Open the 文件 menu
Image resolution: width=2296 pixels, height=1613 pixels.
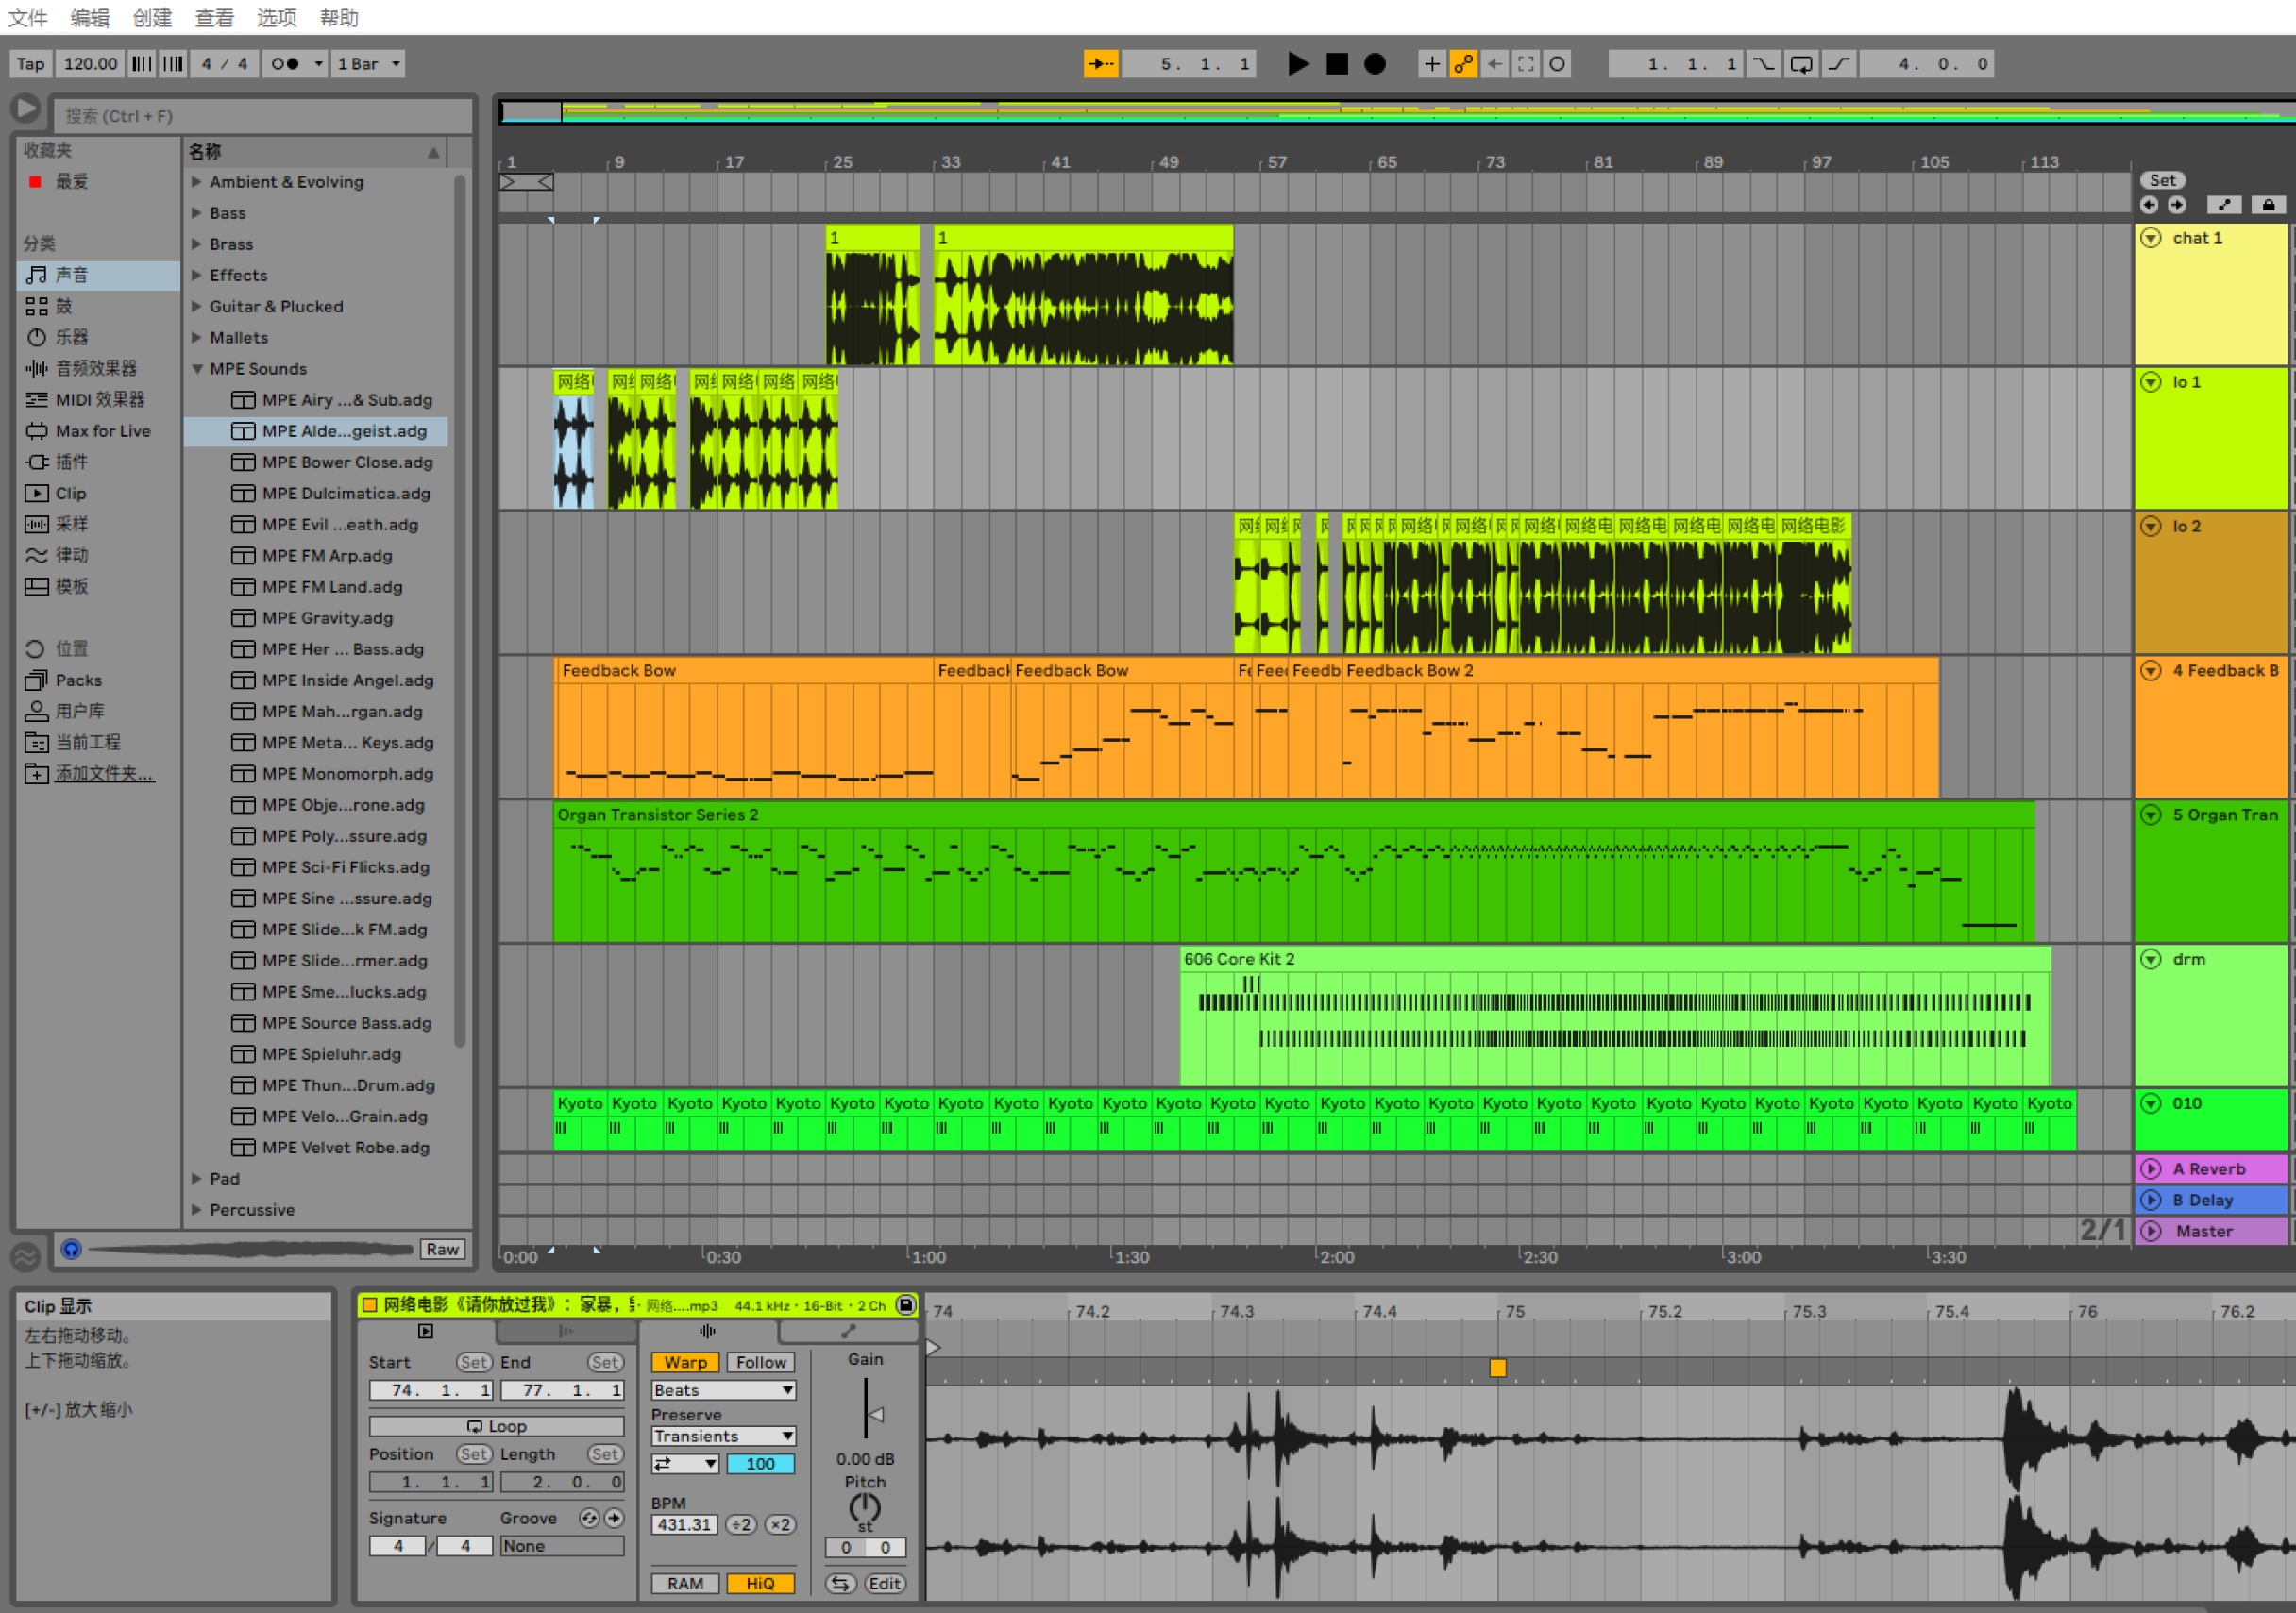[x=28, y=17]
